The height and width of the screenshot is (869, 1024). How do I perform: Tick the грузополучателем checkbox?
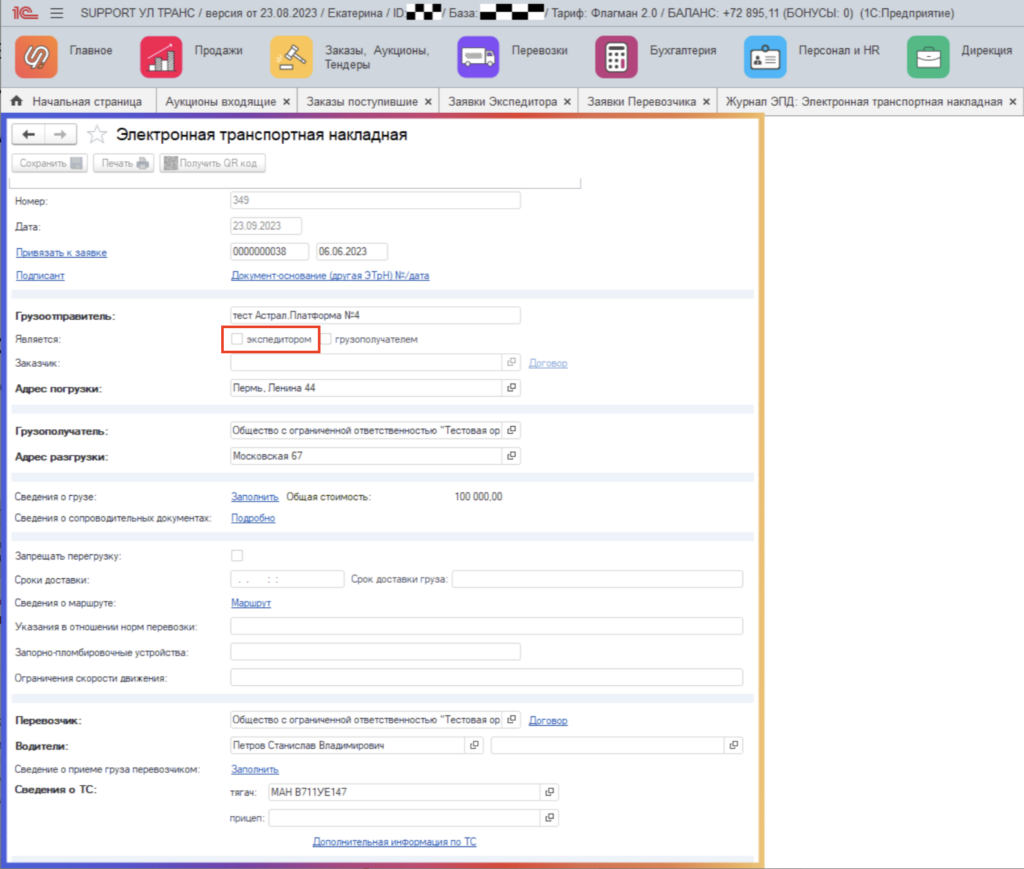[326, 339]
